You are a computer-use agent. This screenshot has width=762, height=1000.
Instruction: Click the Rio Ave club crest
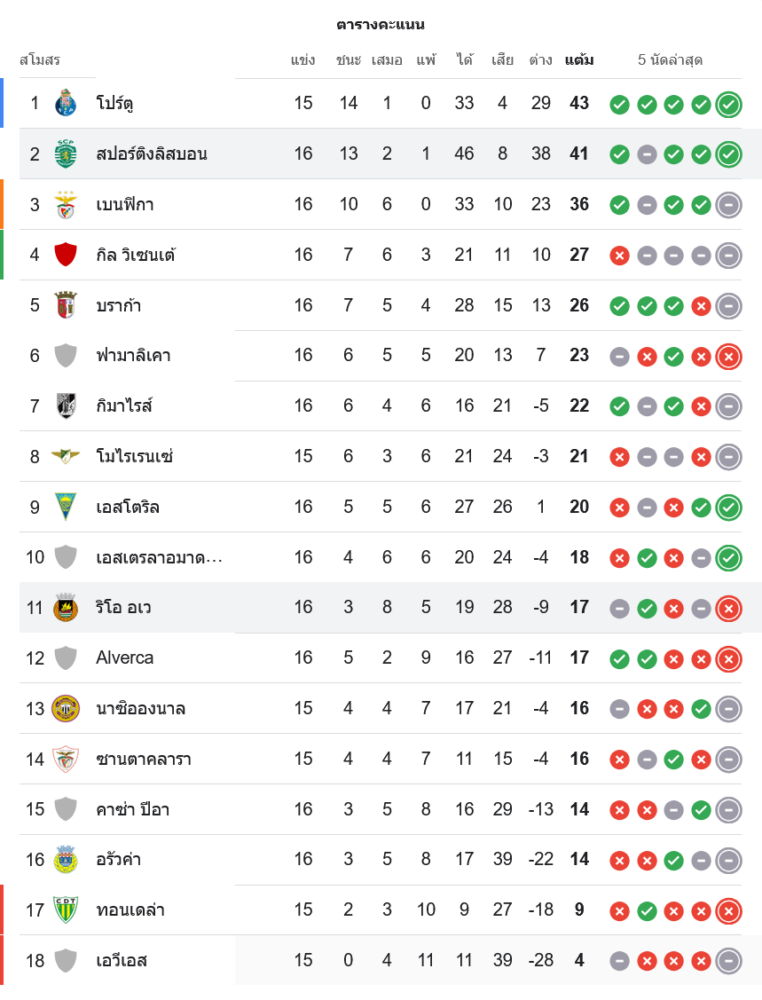(x=66, y=607)
